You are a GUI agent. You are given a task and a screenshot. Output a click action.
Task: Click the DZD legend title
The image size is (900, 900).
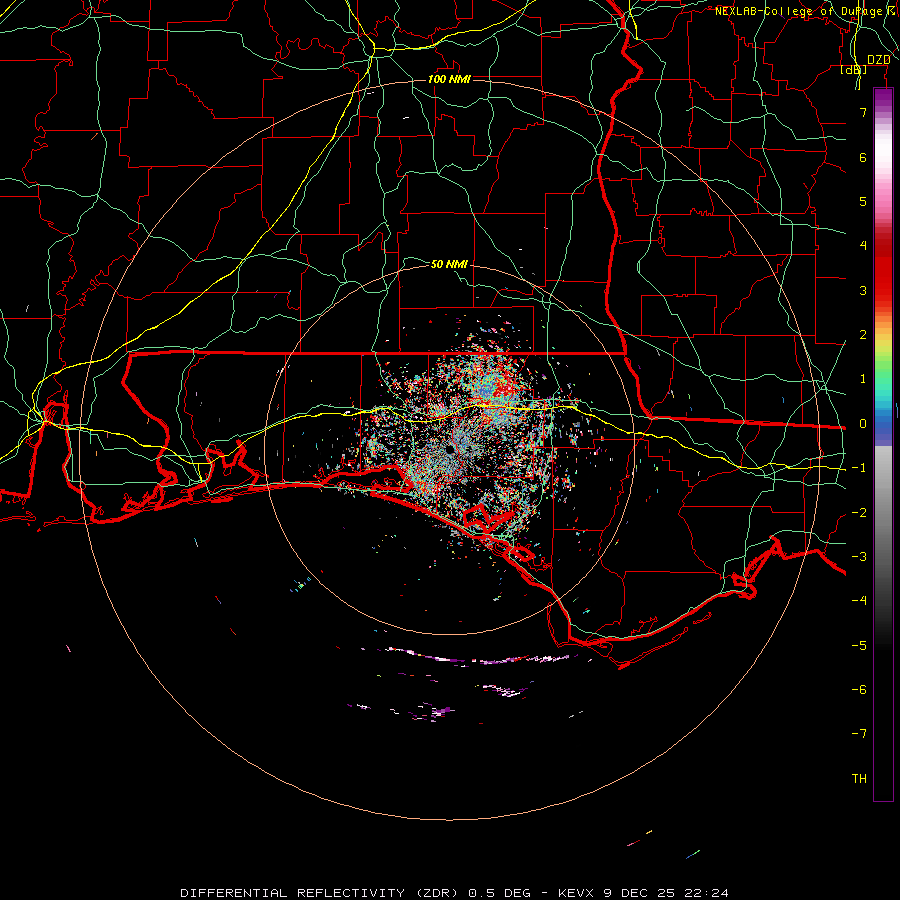(x=879, y=60)
